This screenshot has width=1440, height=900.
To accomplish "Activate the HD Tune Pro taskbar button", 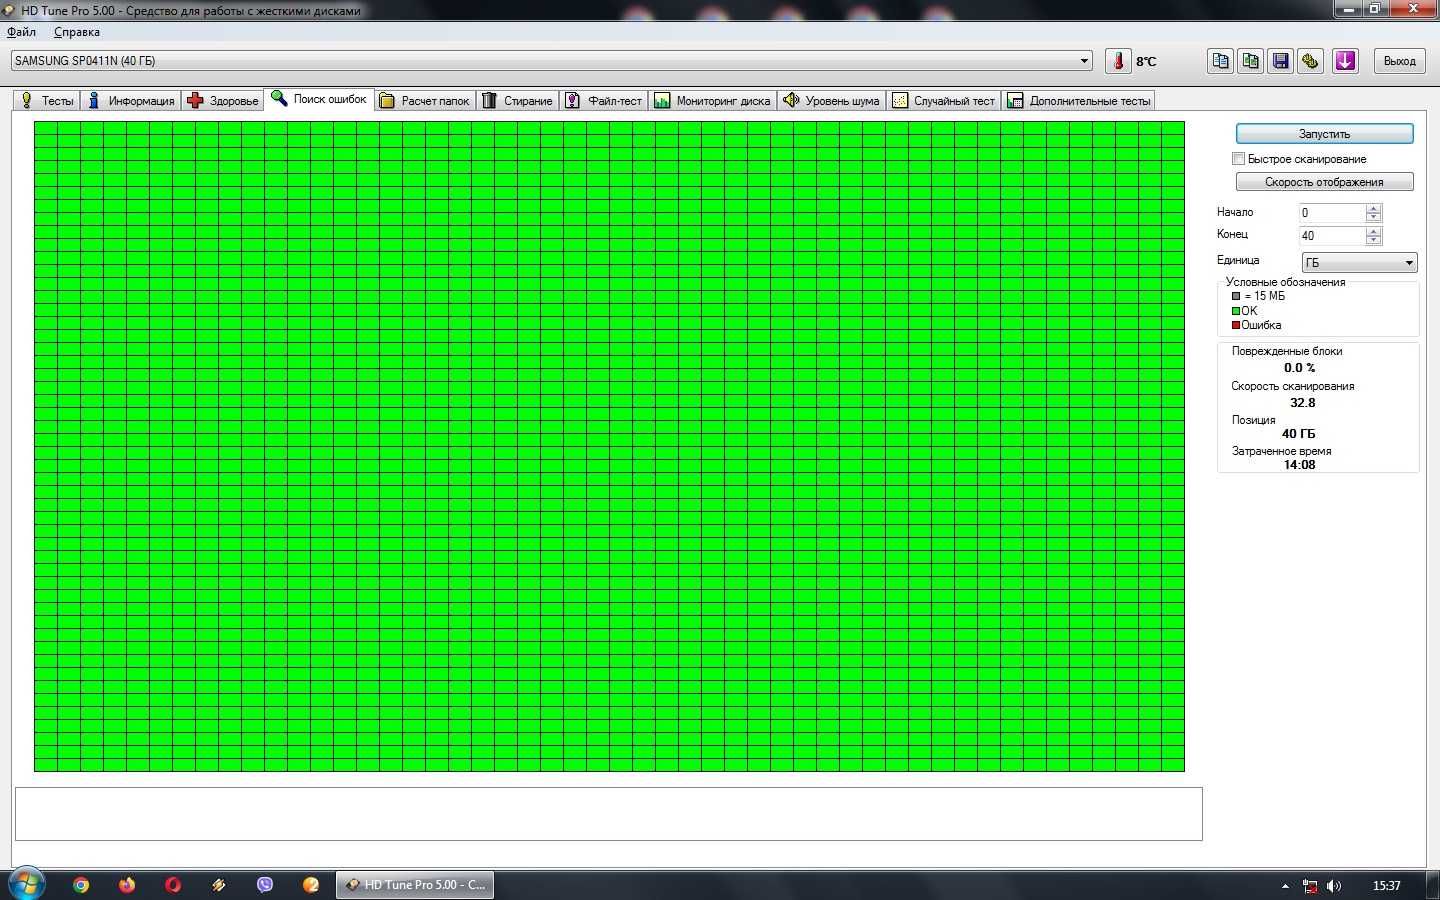I will (415, 885).
